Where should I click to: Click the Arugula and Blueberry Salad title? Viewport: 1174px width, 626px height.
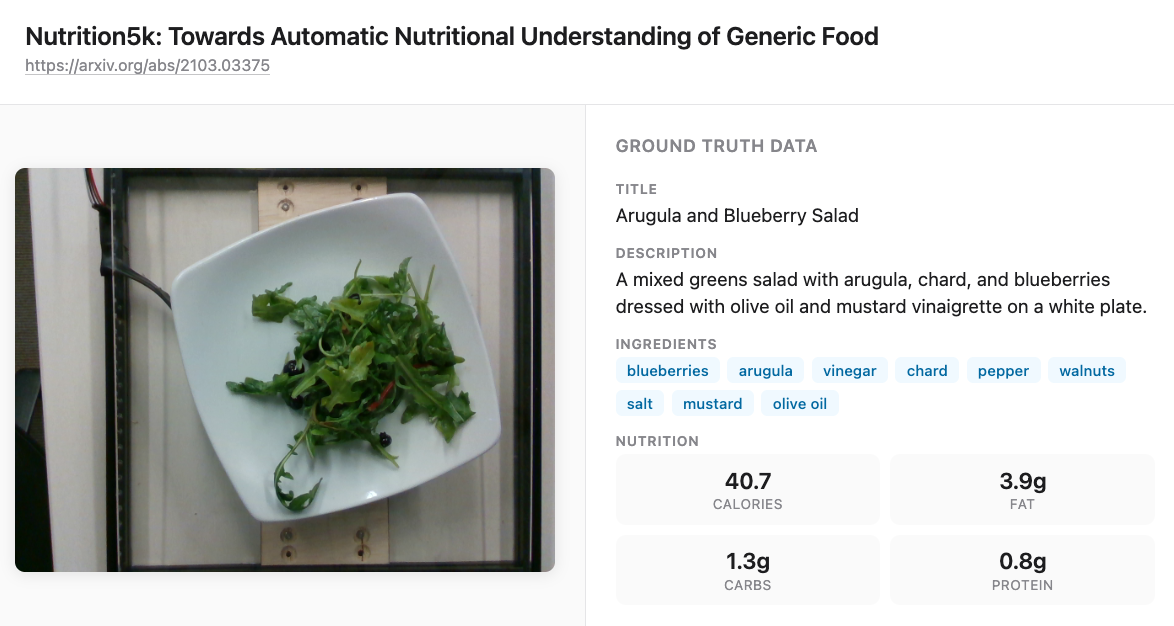click(x=737, y=216)
